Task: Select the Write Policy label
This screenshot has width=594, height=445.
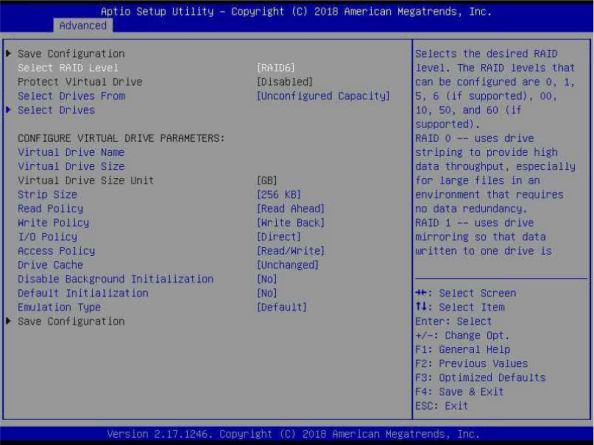Action: coord(53,223)
